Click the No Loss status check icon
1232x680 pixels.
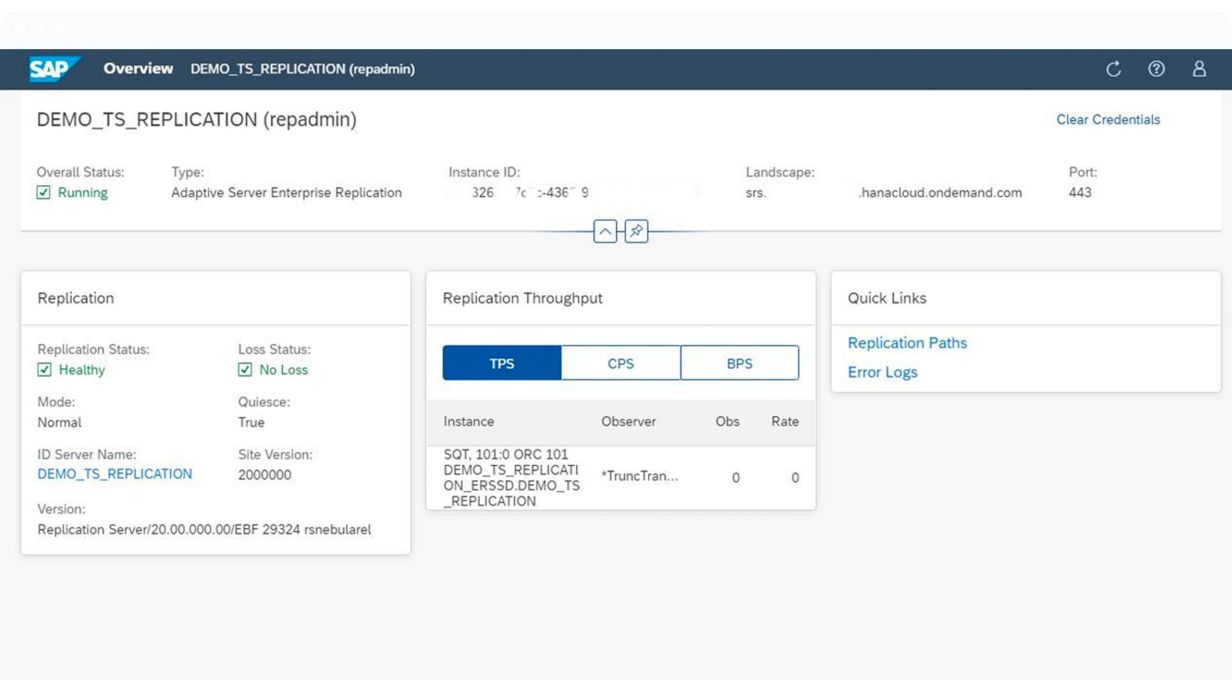[245, 370]
